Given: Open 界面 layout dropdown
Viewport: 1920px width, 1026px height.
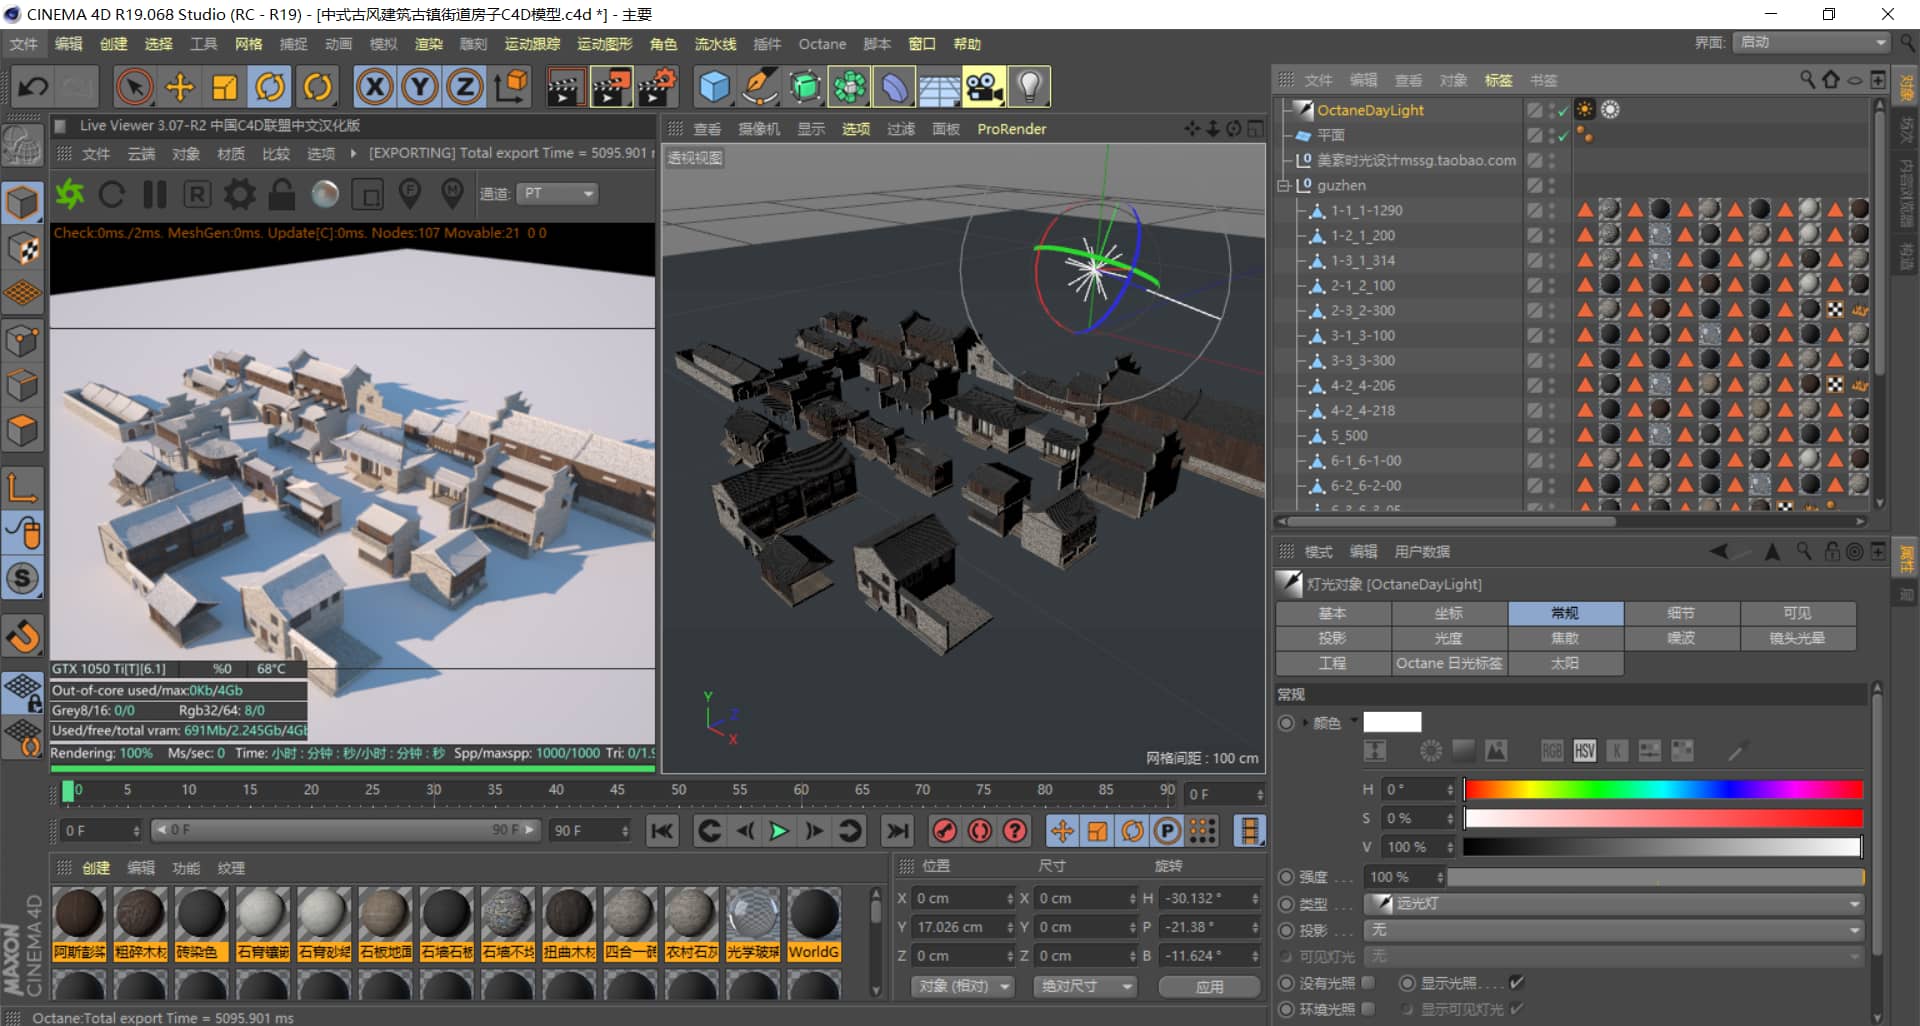Looking at the screenshot, I should click(x=1812, y=42).
